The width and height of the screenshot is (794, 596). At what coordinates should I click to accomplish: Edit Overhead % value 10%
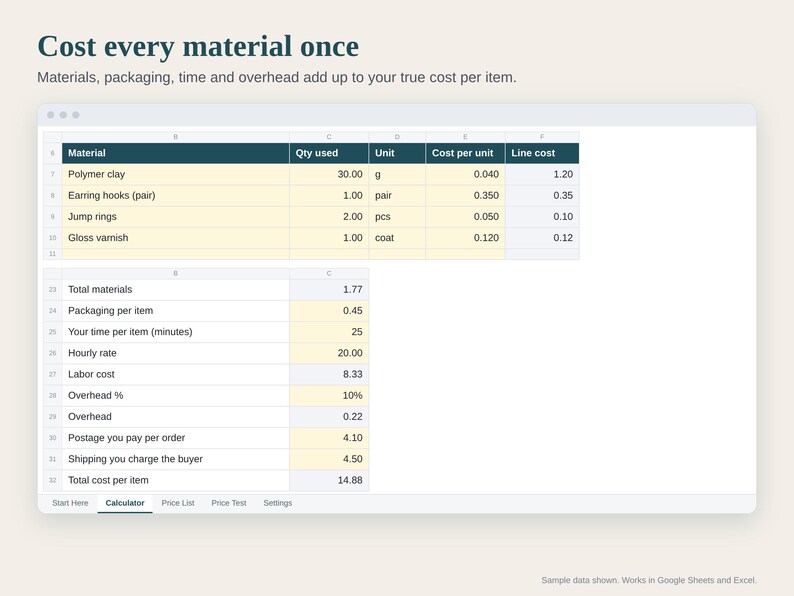(x=329, y=396)
